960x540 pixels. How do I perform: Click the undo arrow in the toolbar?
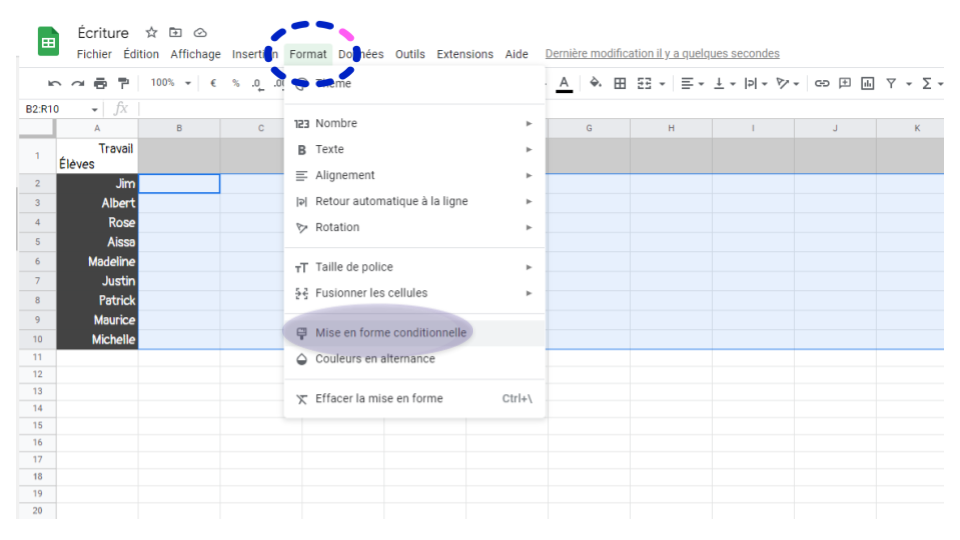point(55,83)
